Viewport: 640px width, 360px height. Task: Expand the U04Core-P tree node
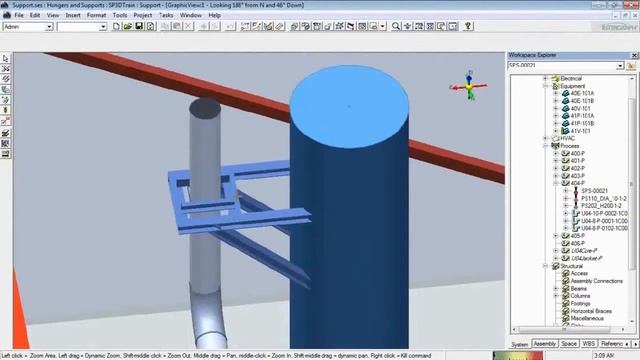(x=556, y=251)
